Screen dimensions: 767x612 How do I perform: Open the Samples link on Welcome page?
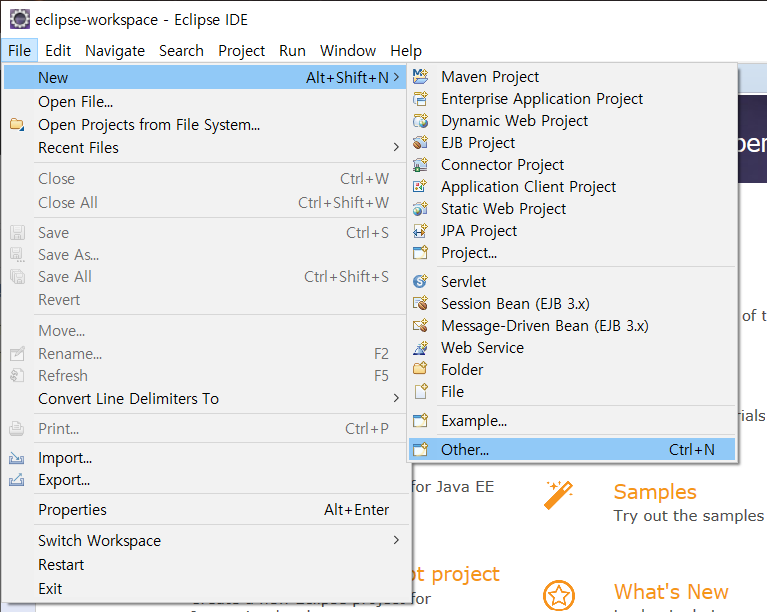pos(655,492)
